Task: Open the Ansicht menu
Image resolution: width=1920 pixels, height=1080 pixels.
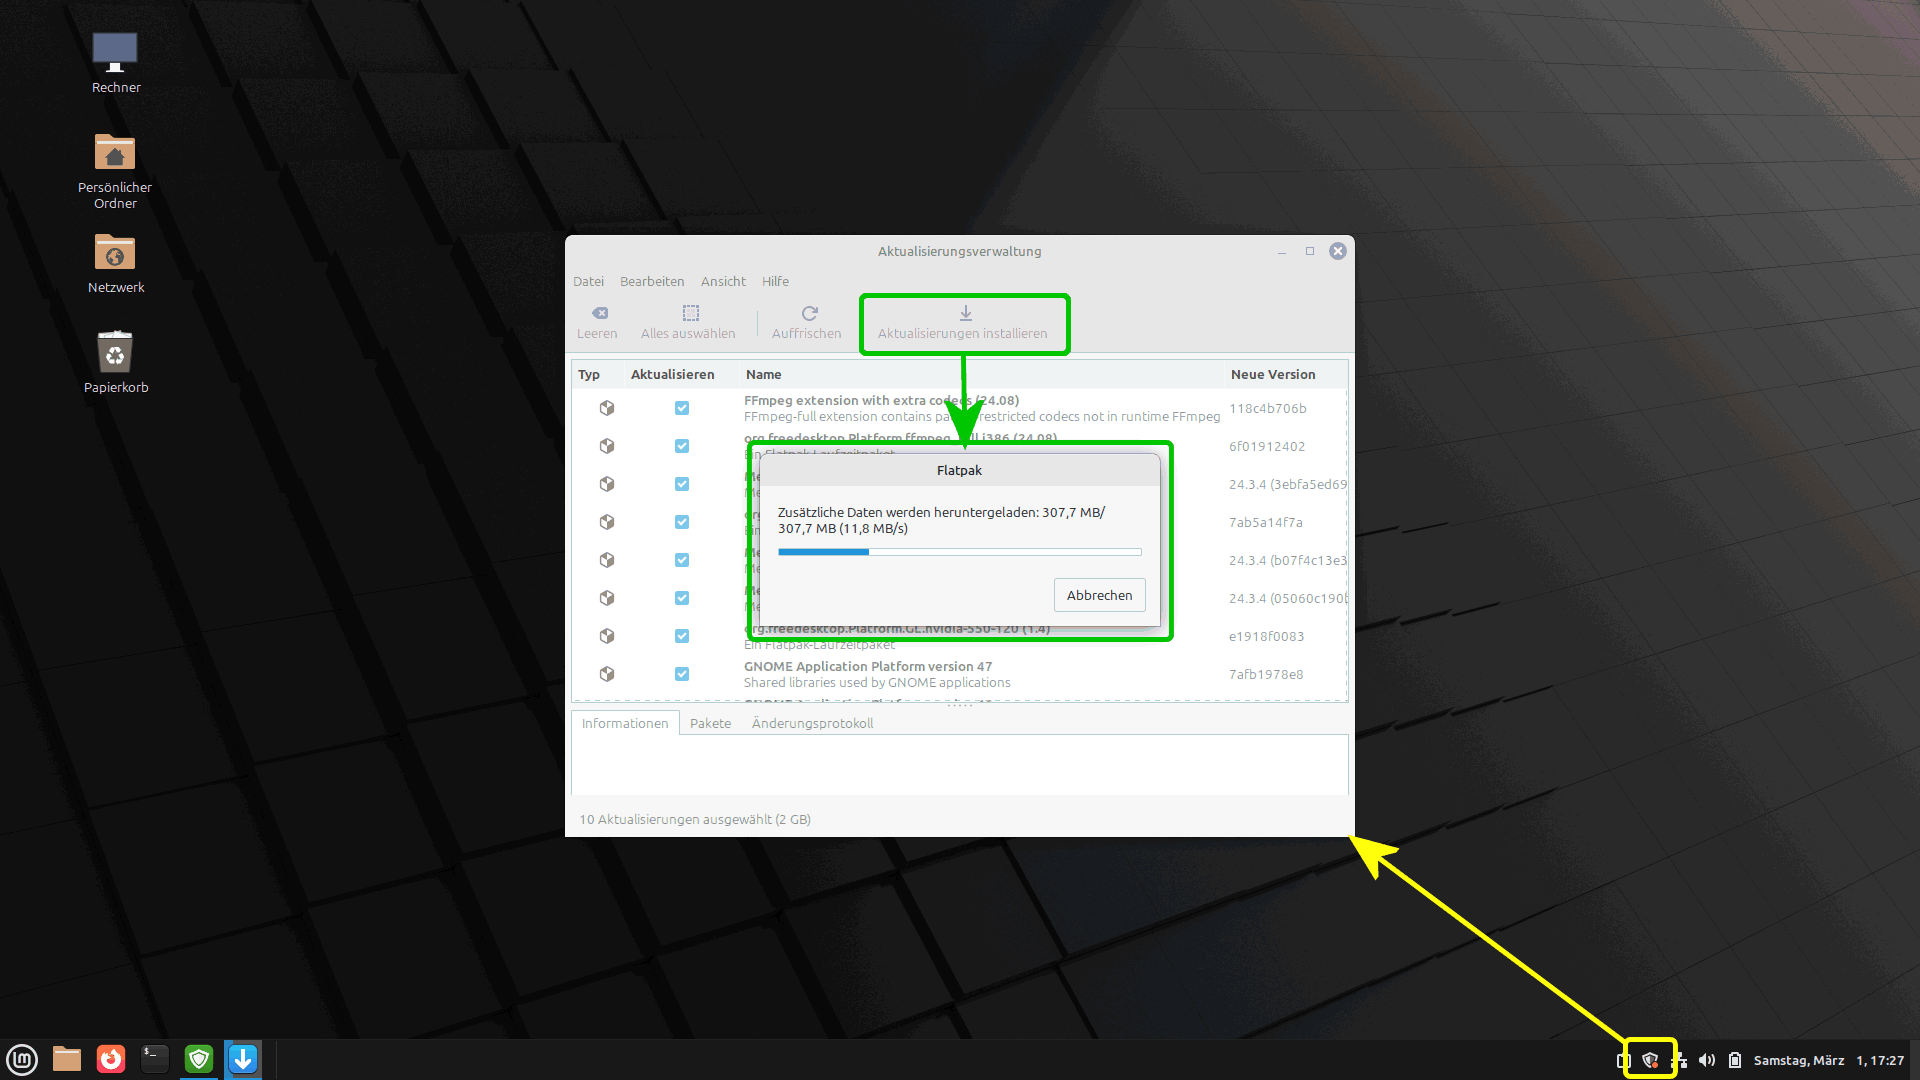Action: (x=723, y=281)
